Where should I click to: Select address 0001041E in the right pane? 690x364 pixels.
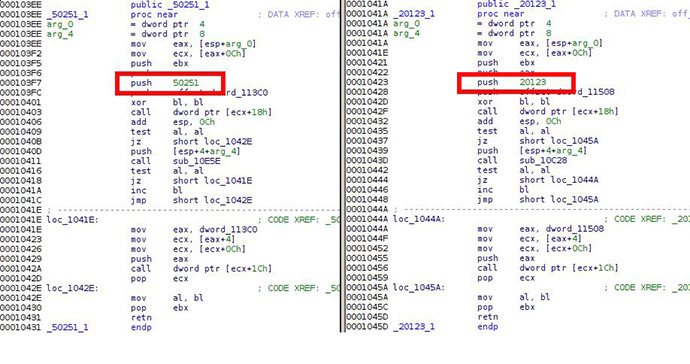click(367, 53)
